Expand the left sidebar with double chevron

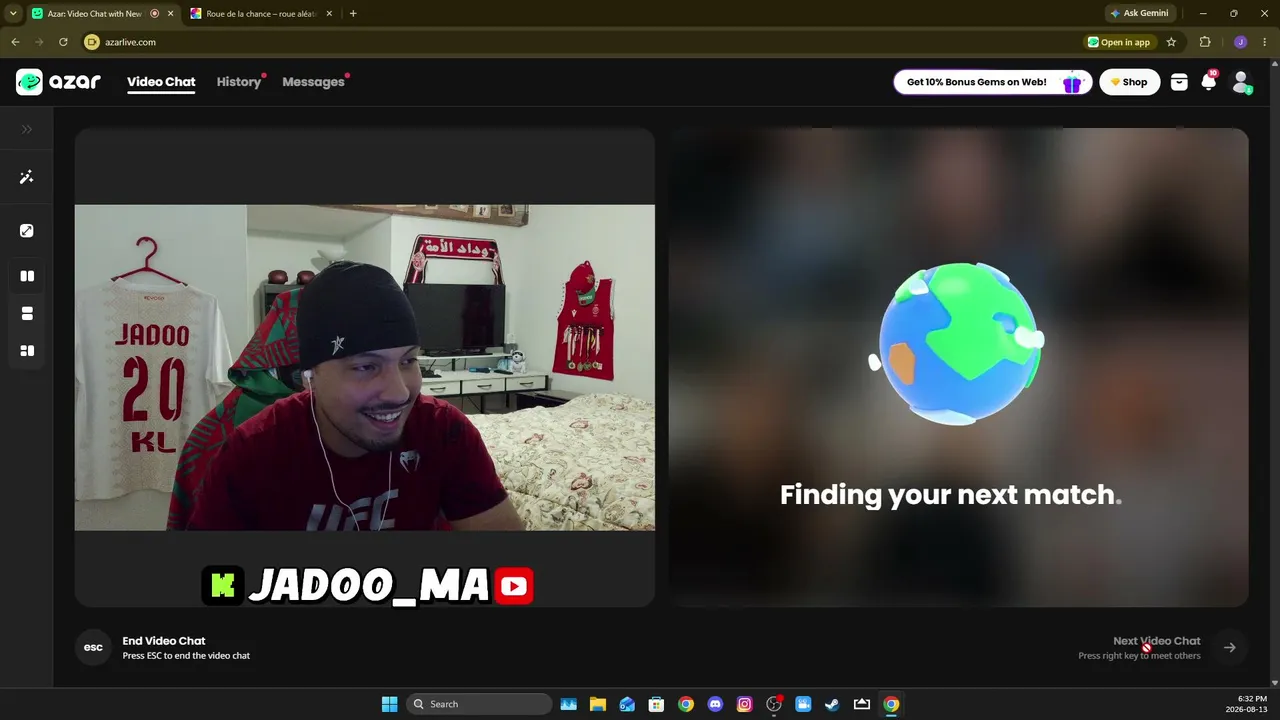click(x=27, y=129)
